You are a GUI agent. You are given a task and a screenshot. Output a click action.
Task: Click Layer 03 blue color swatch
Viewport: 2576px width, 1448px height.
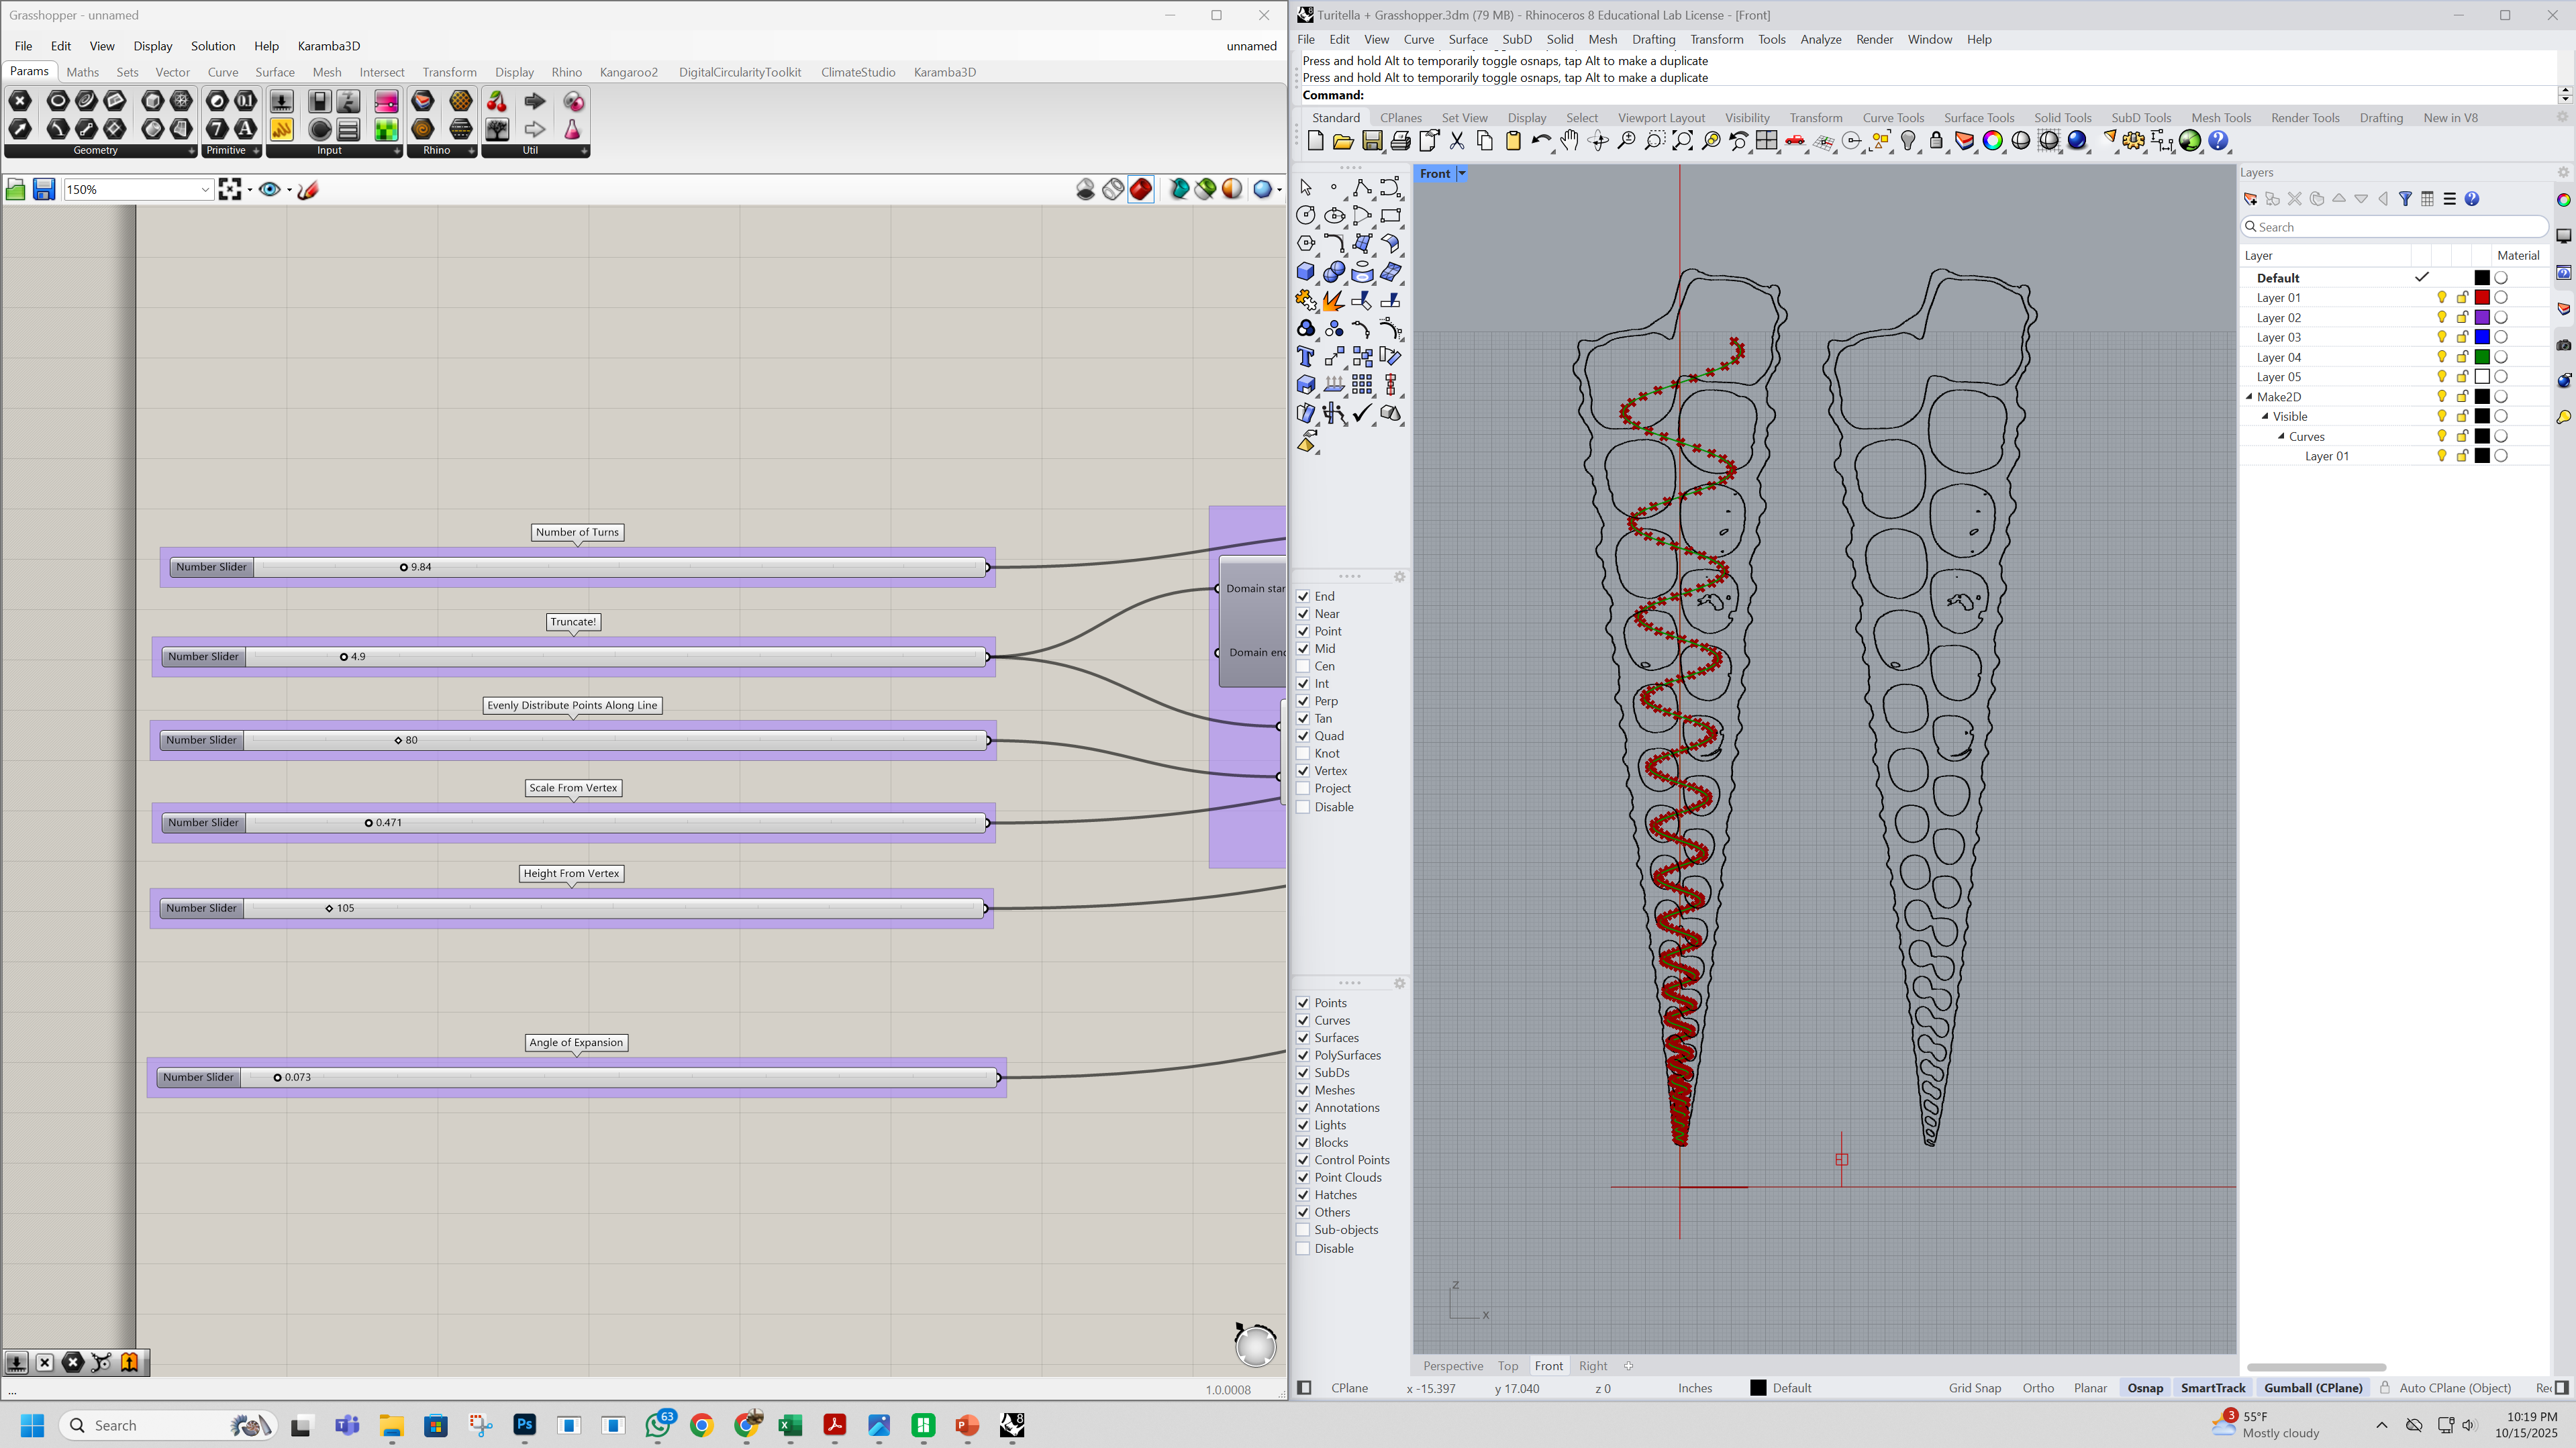coord(2481,337)
